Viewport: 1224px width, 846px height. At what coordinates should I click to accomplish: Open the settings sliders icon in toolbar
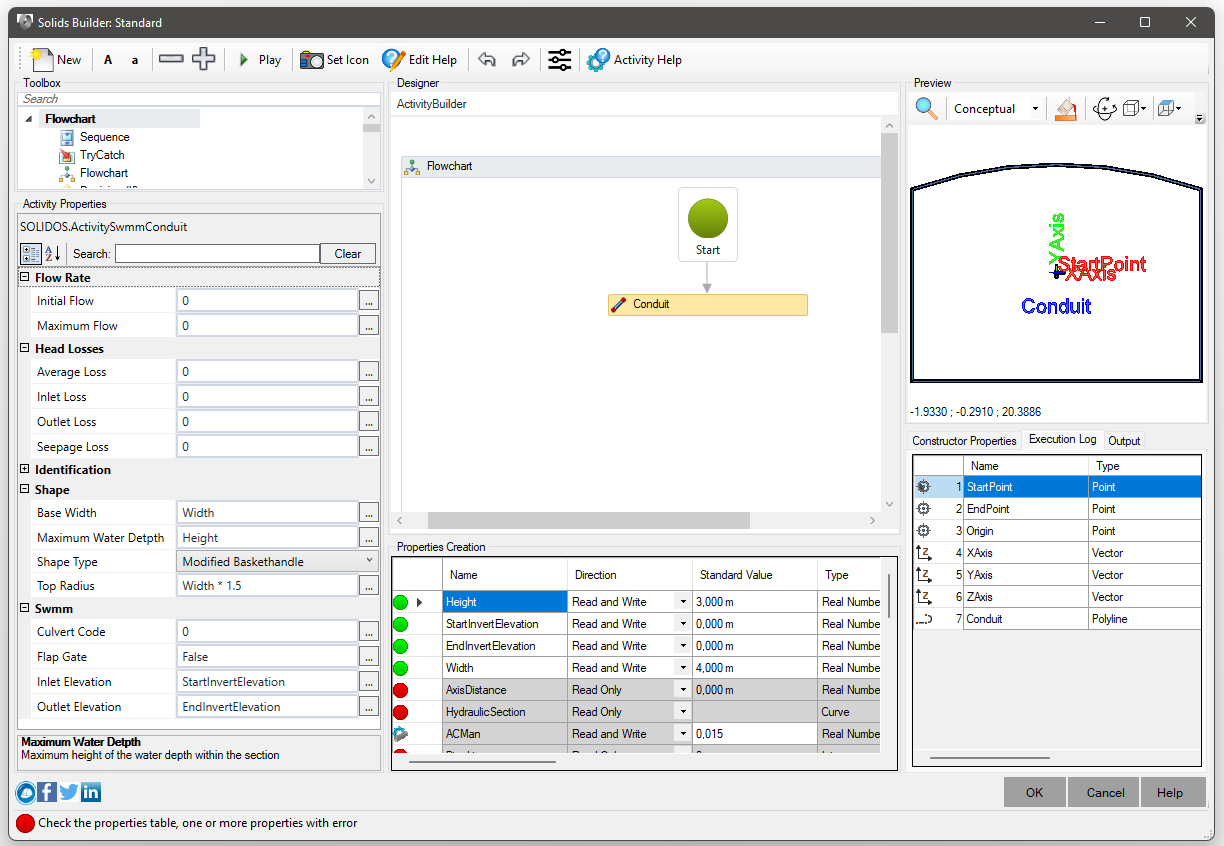[560, 60]
